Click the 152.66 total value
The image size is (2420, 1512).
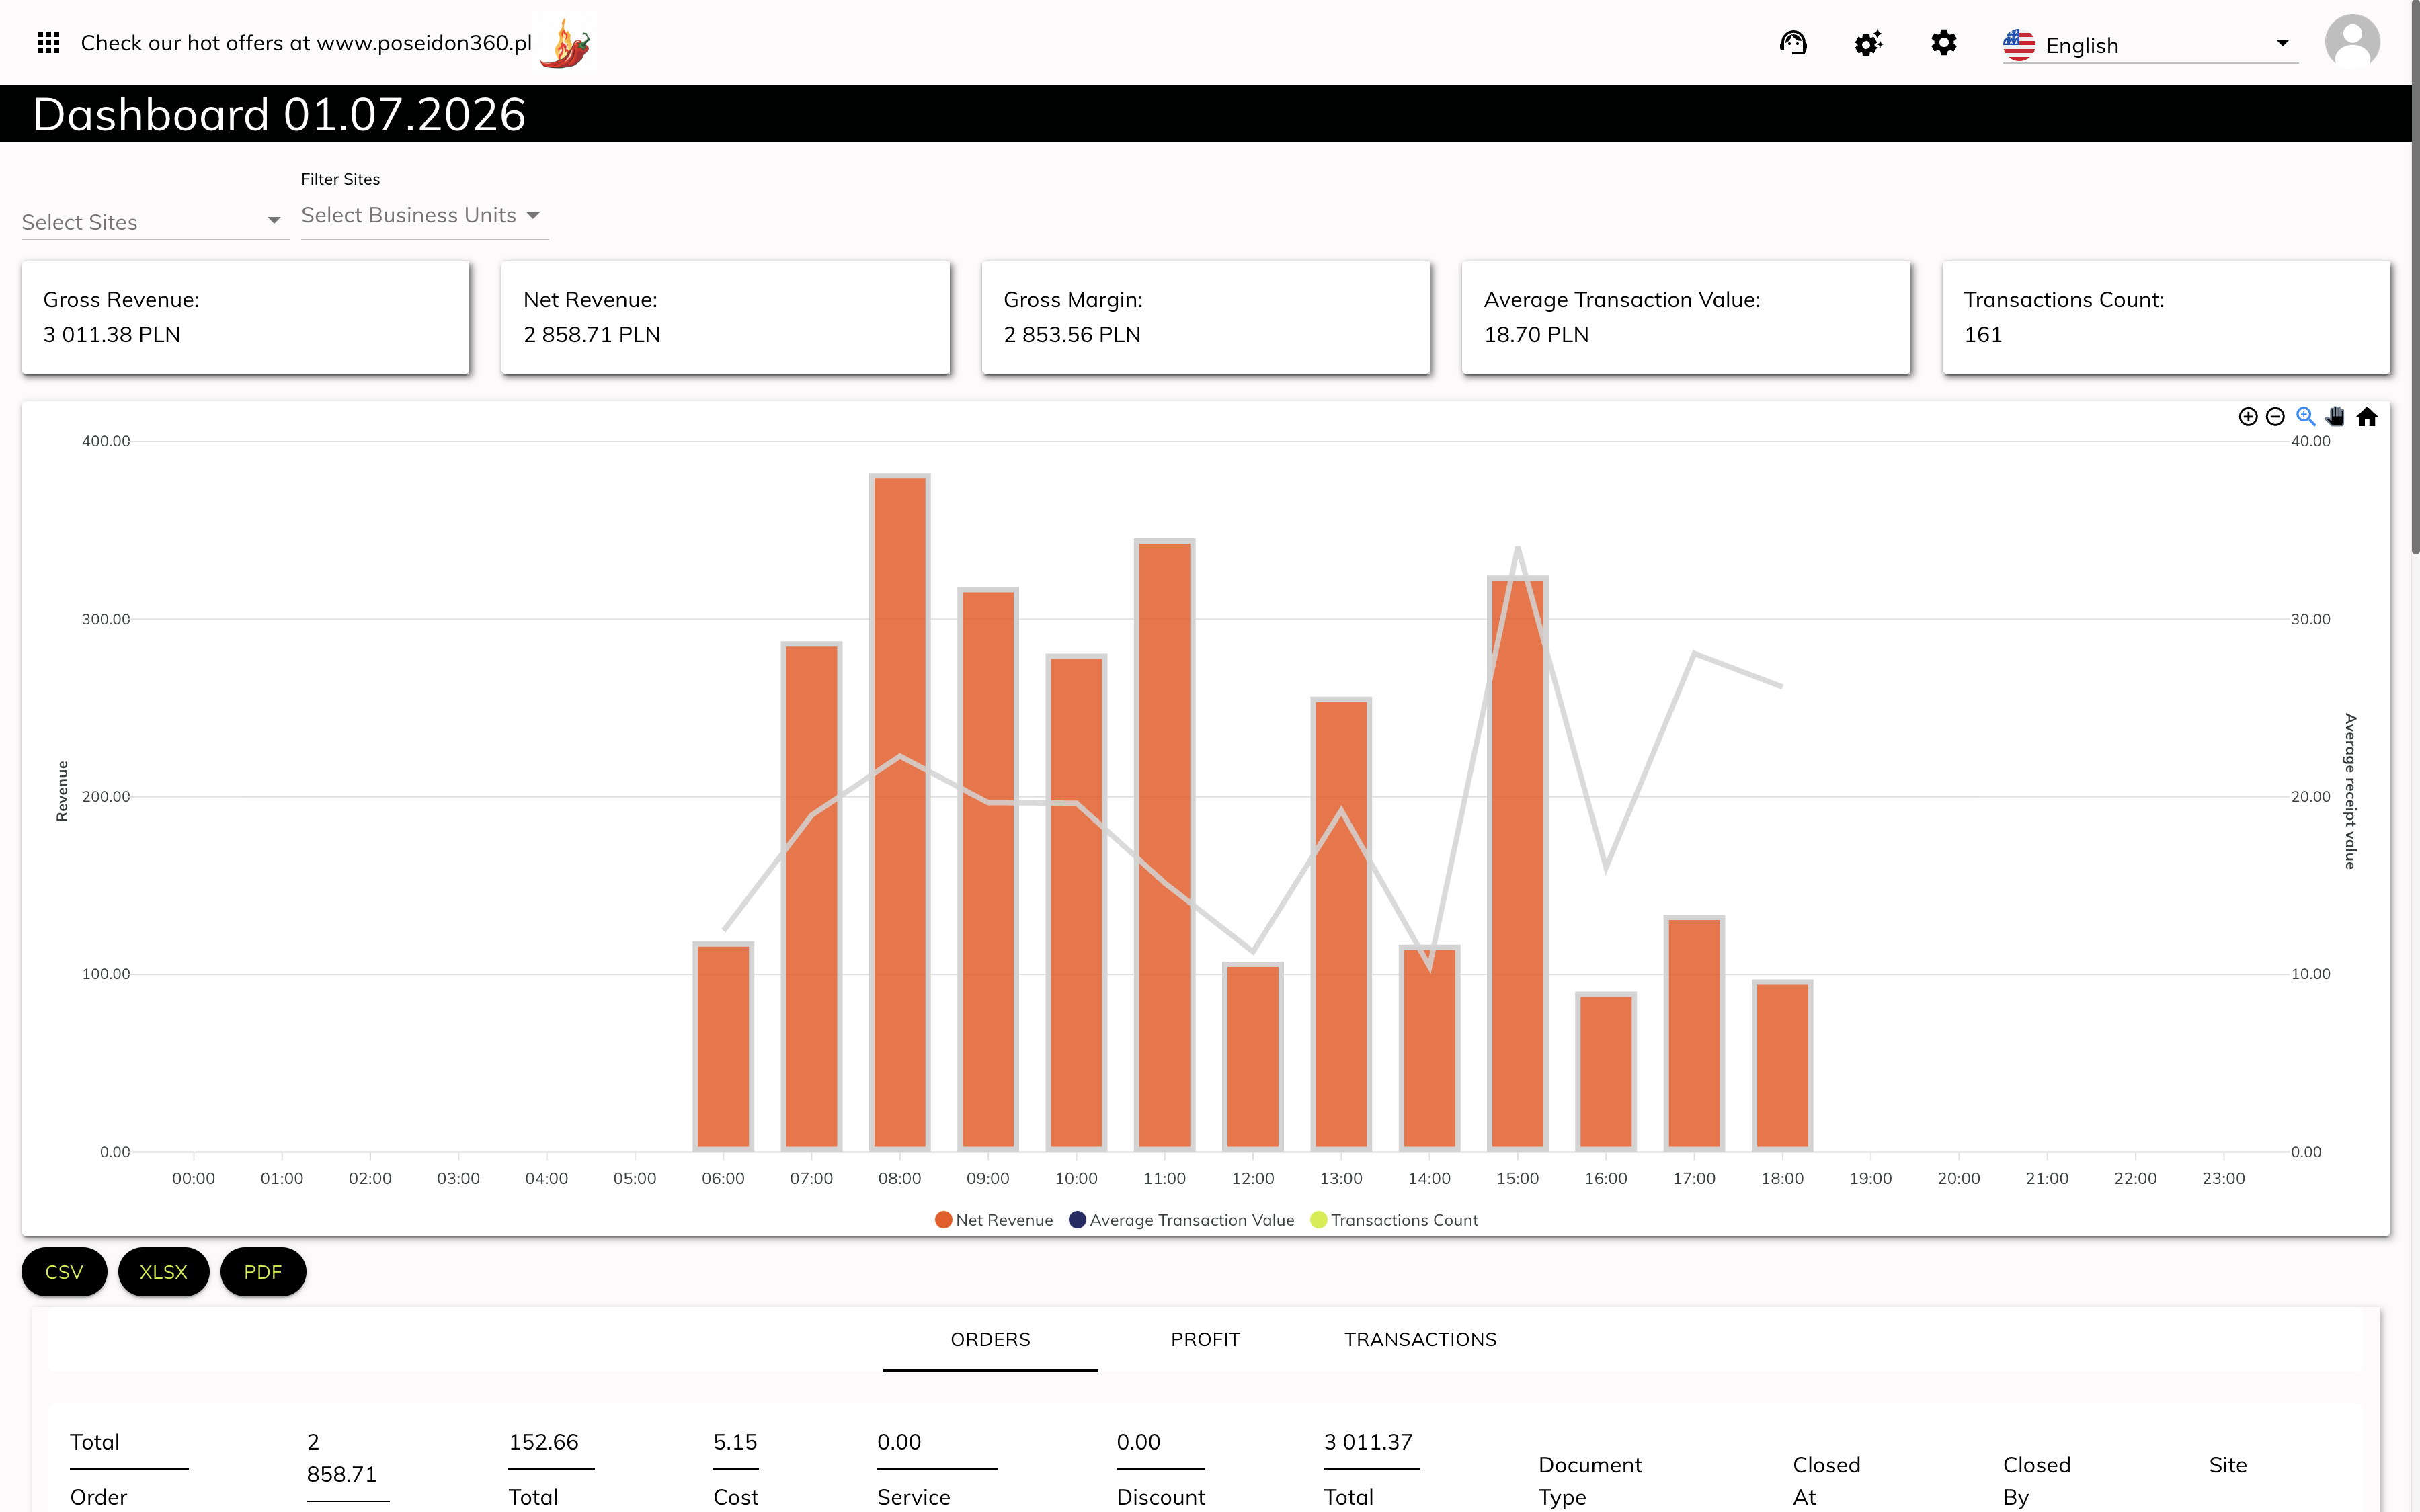543,1442
